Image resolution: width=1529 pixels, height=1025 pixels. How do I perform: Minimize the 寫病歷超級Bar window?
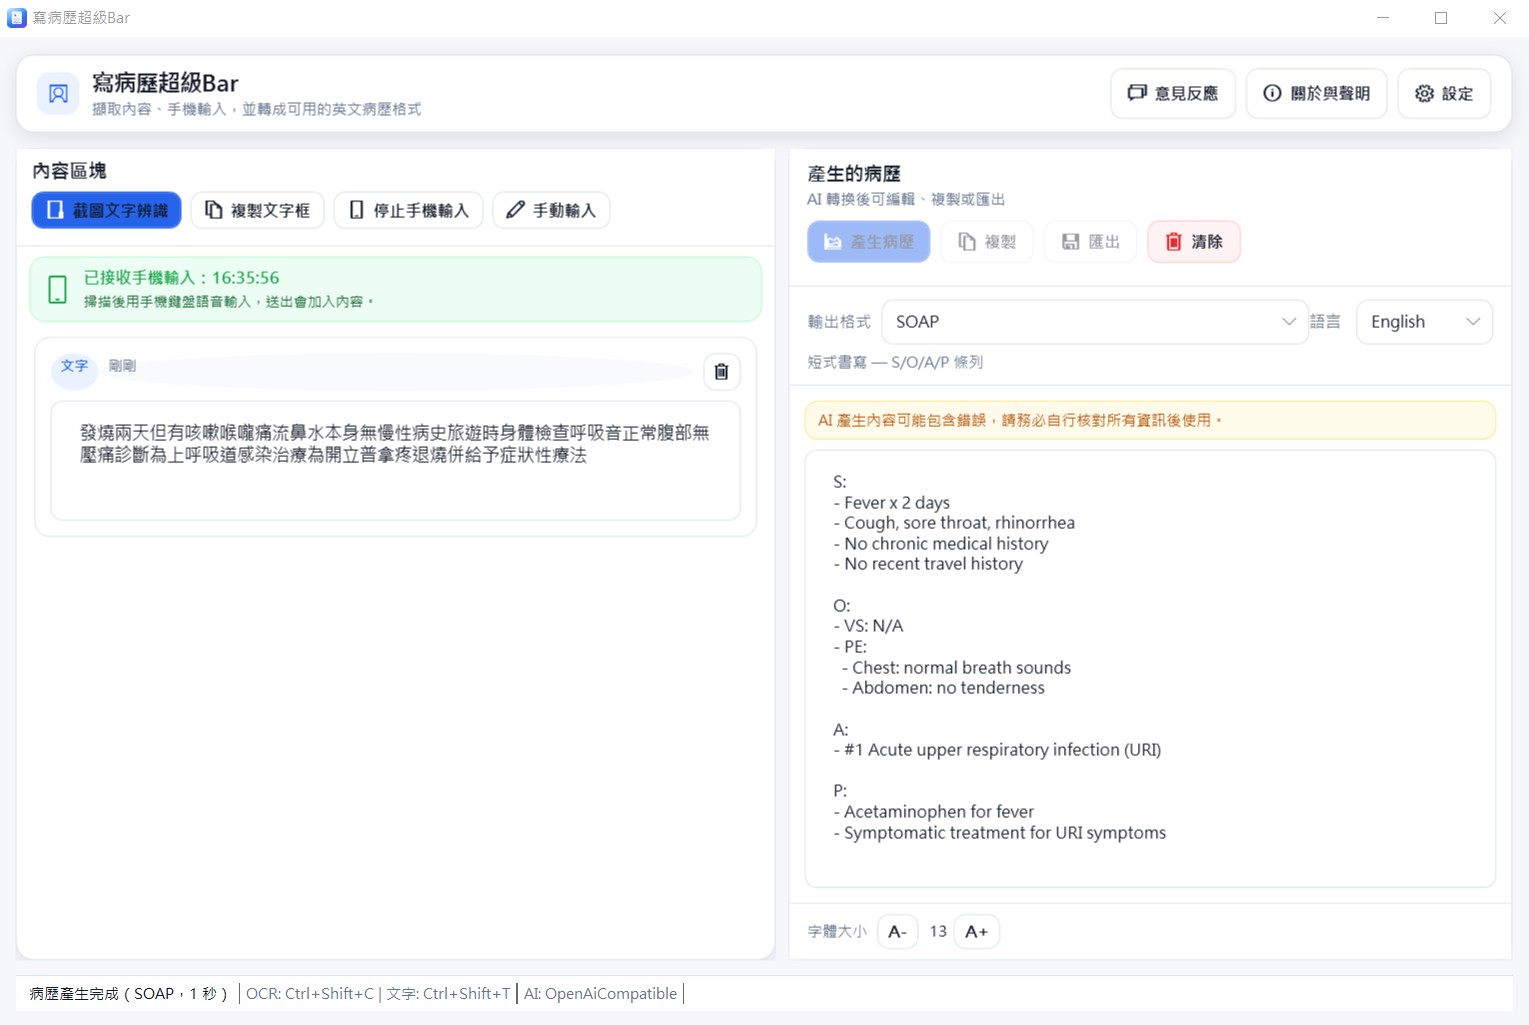tap(1383, 18)
